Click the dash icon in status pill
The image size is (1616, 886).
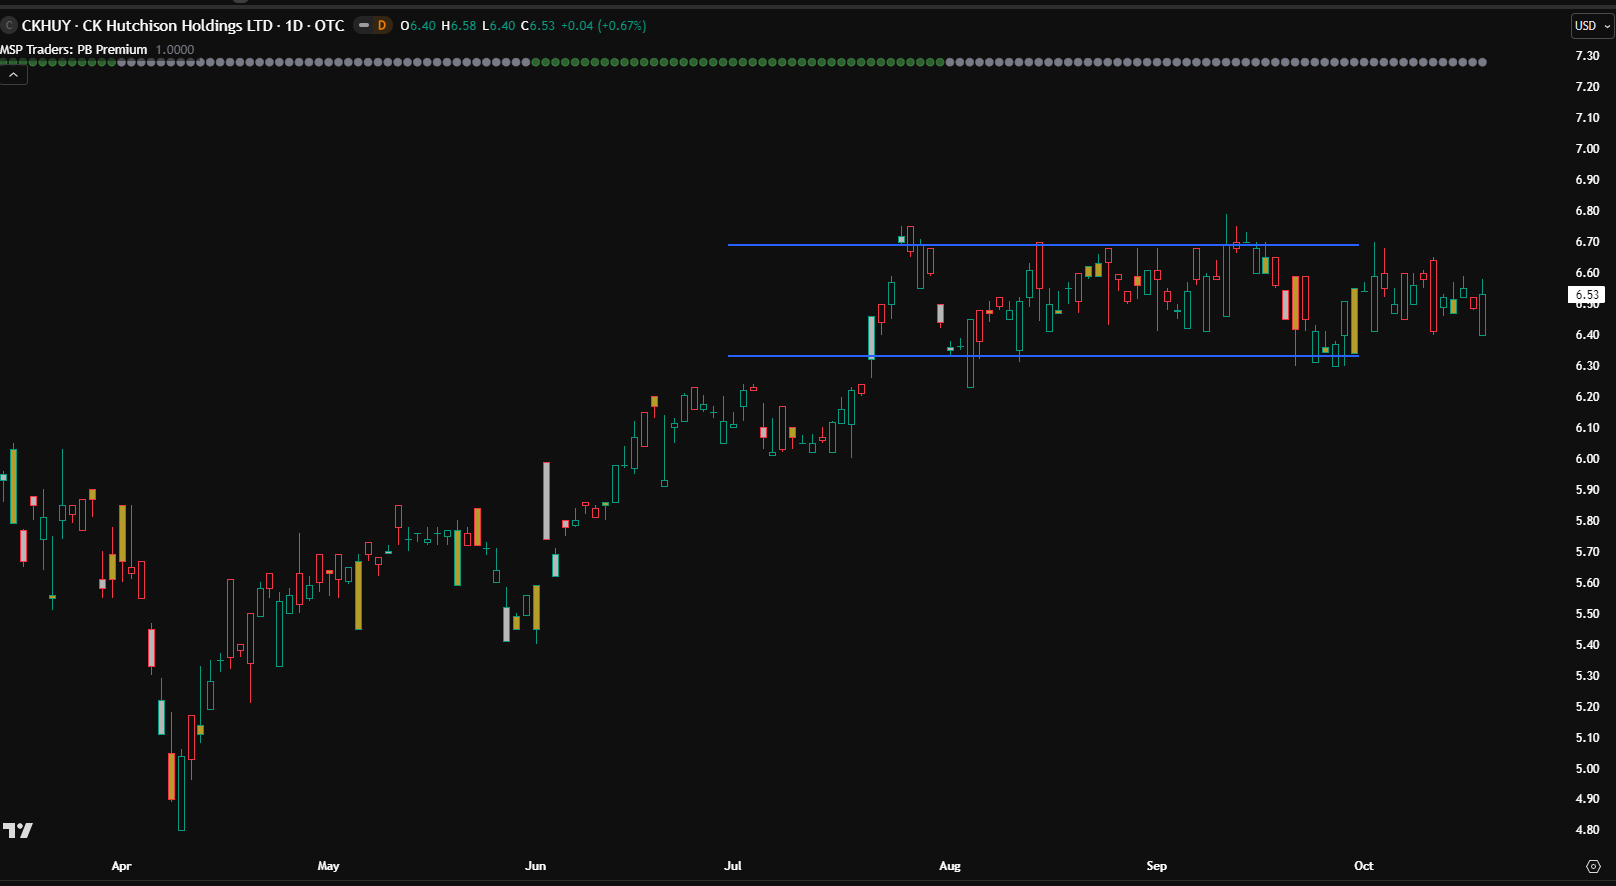click(x=364, y=26)
